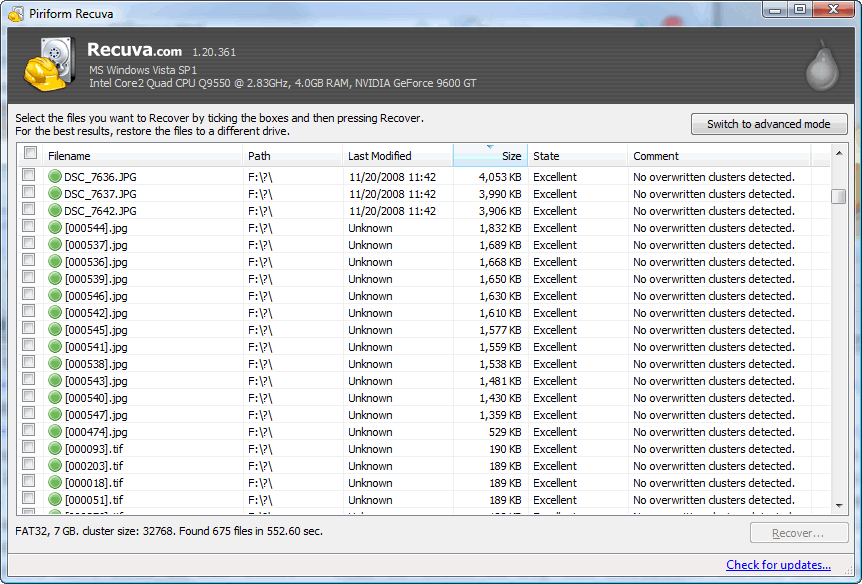The image size is (862, 584).
Task: Tick the select-all checkbox in header
Action: [x=30, y=153]
